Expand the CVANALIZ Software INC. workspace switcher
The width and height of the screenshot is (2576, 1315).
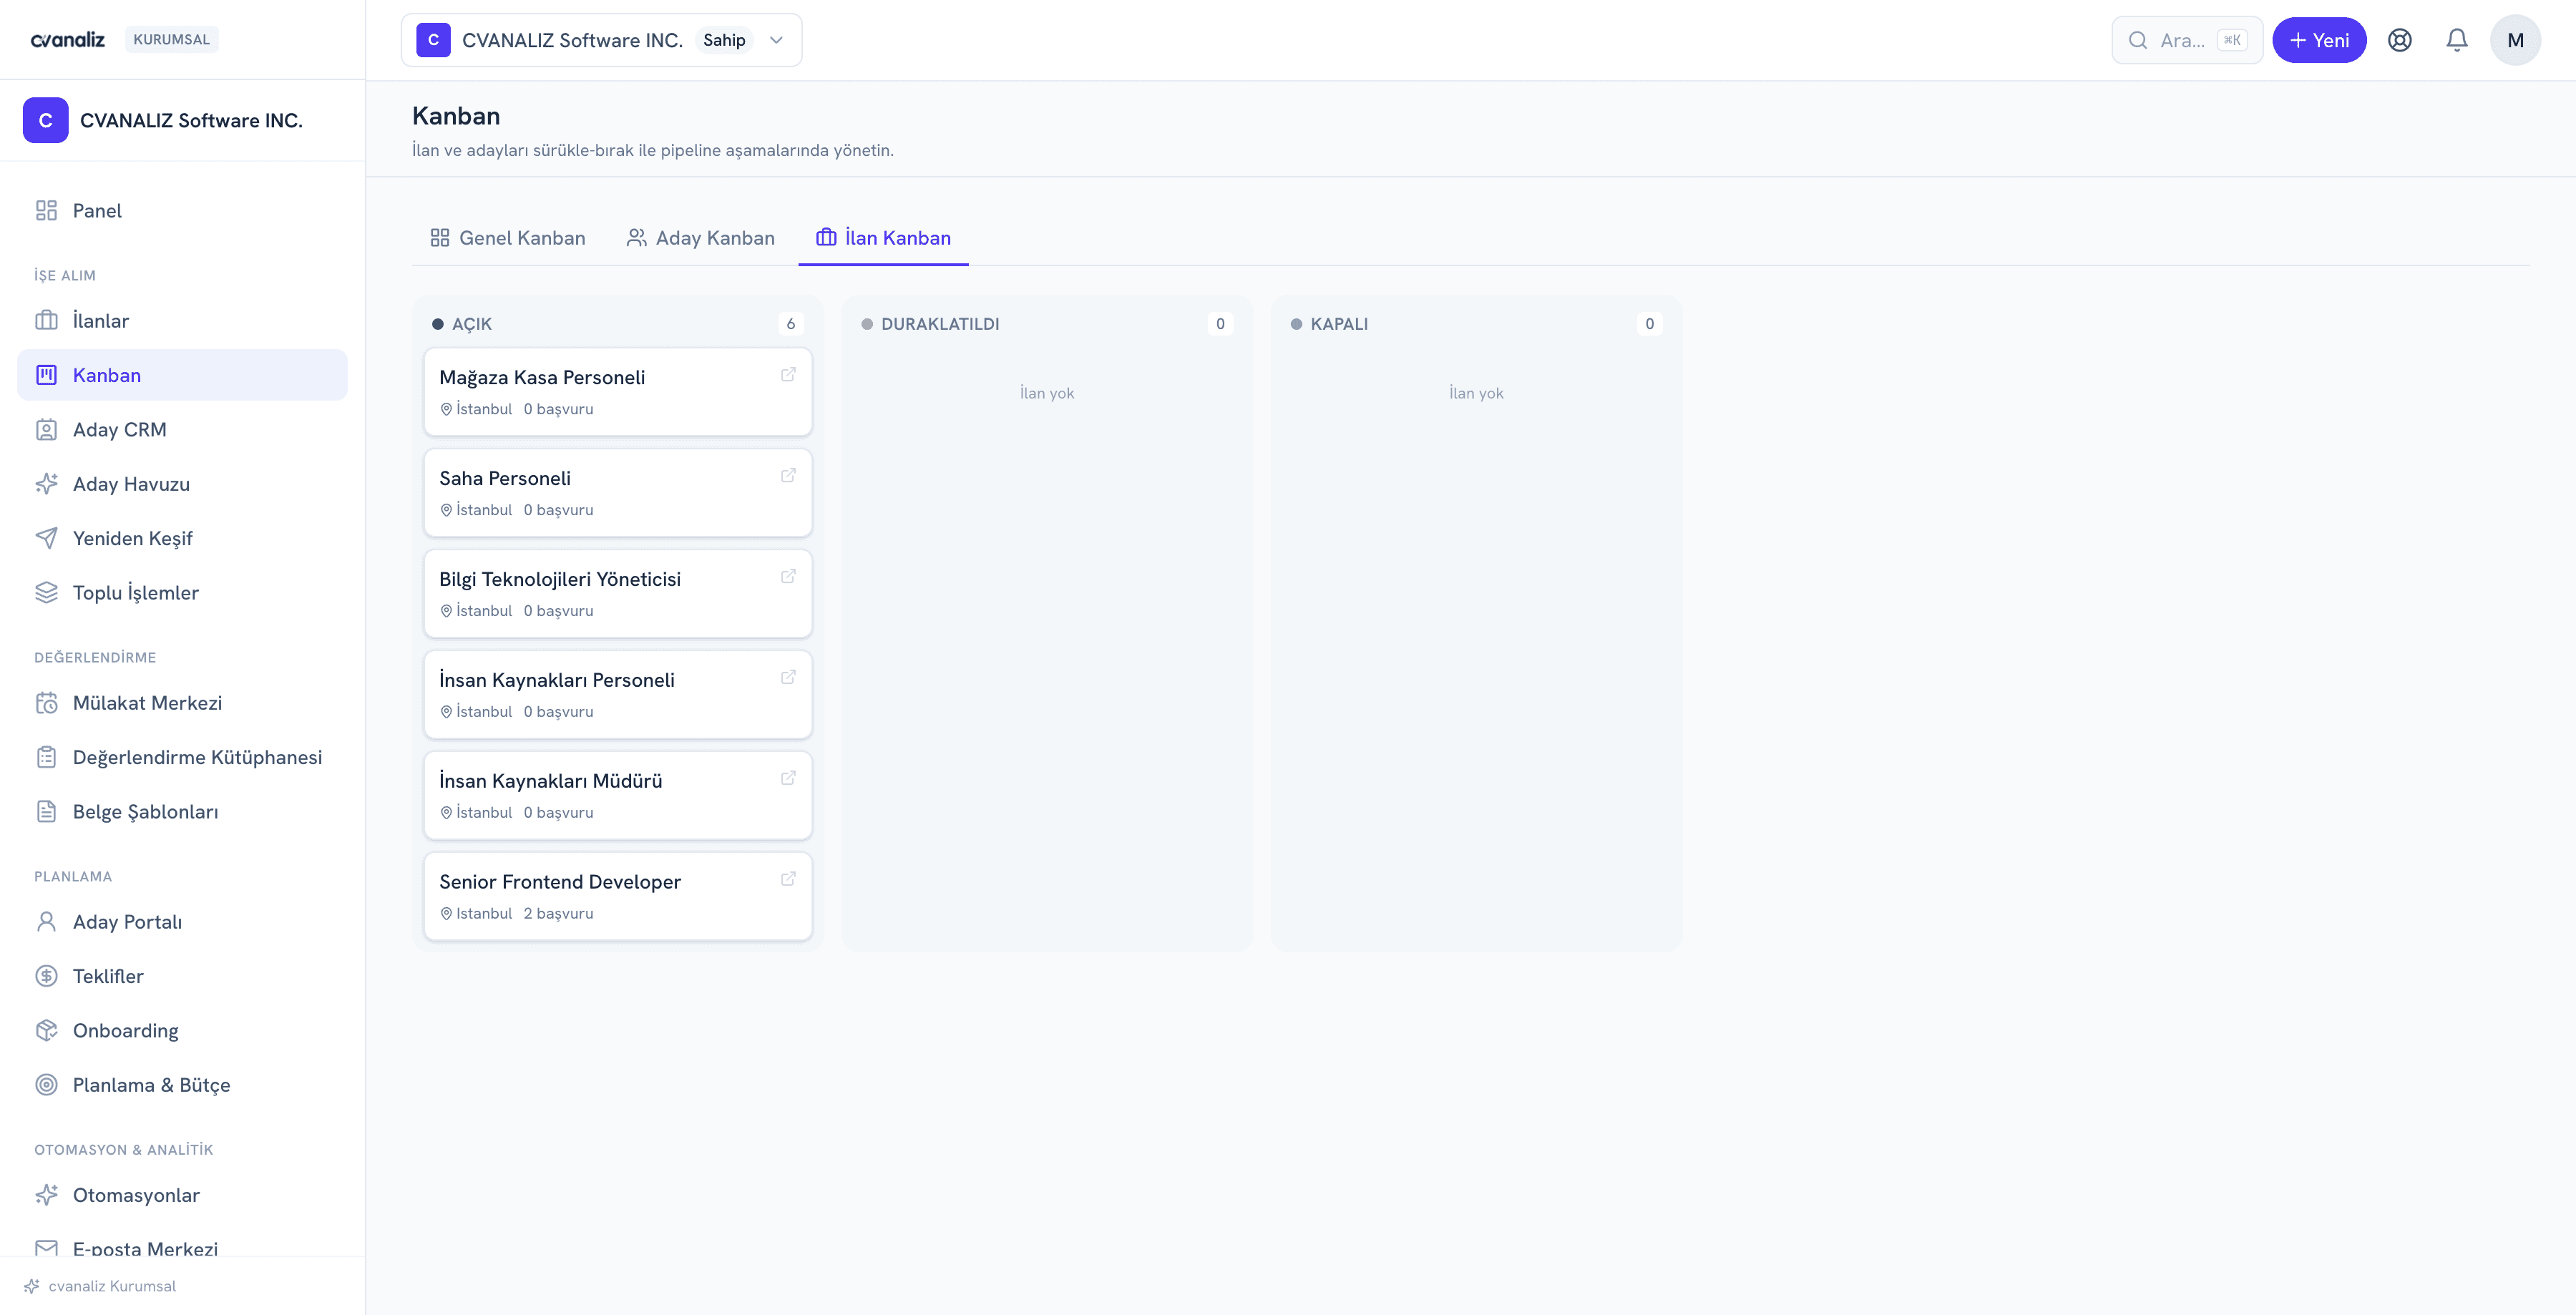click(x=601, y=40)
